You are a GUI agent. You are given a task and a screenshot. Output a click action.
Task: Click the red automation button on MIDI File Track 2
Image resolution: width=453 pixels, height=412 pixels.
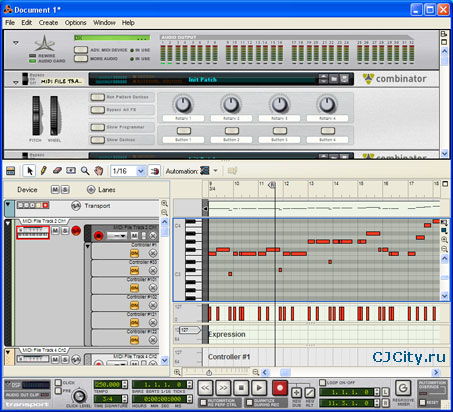tap(76, 230)
